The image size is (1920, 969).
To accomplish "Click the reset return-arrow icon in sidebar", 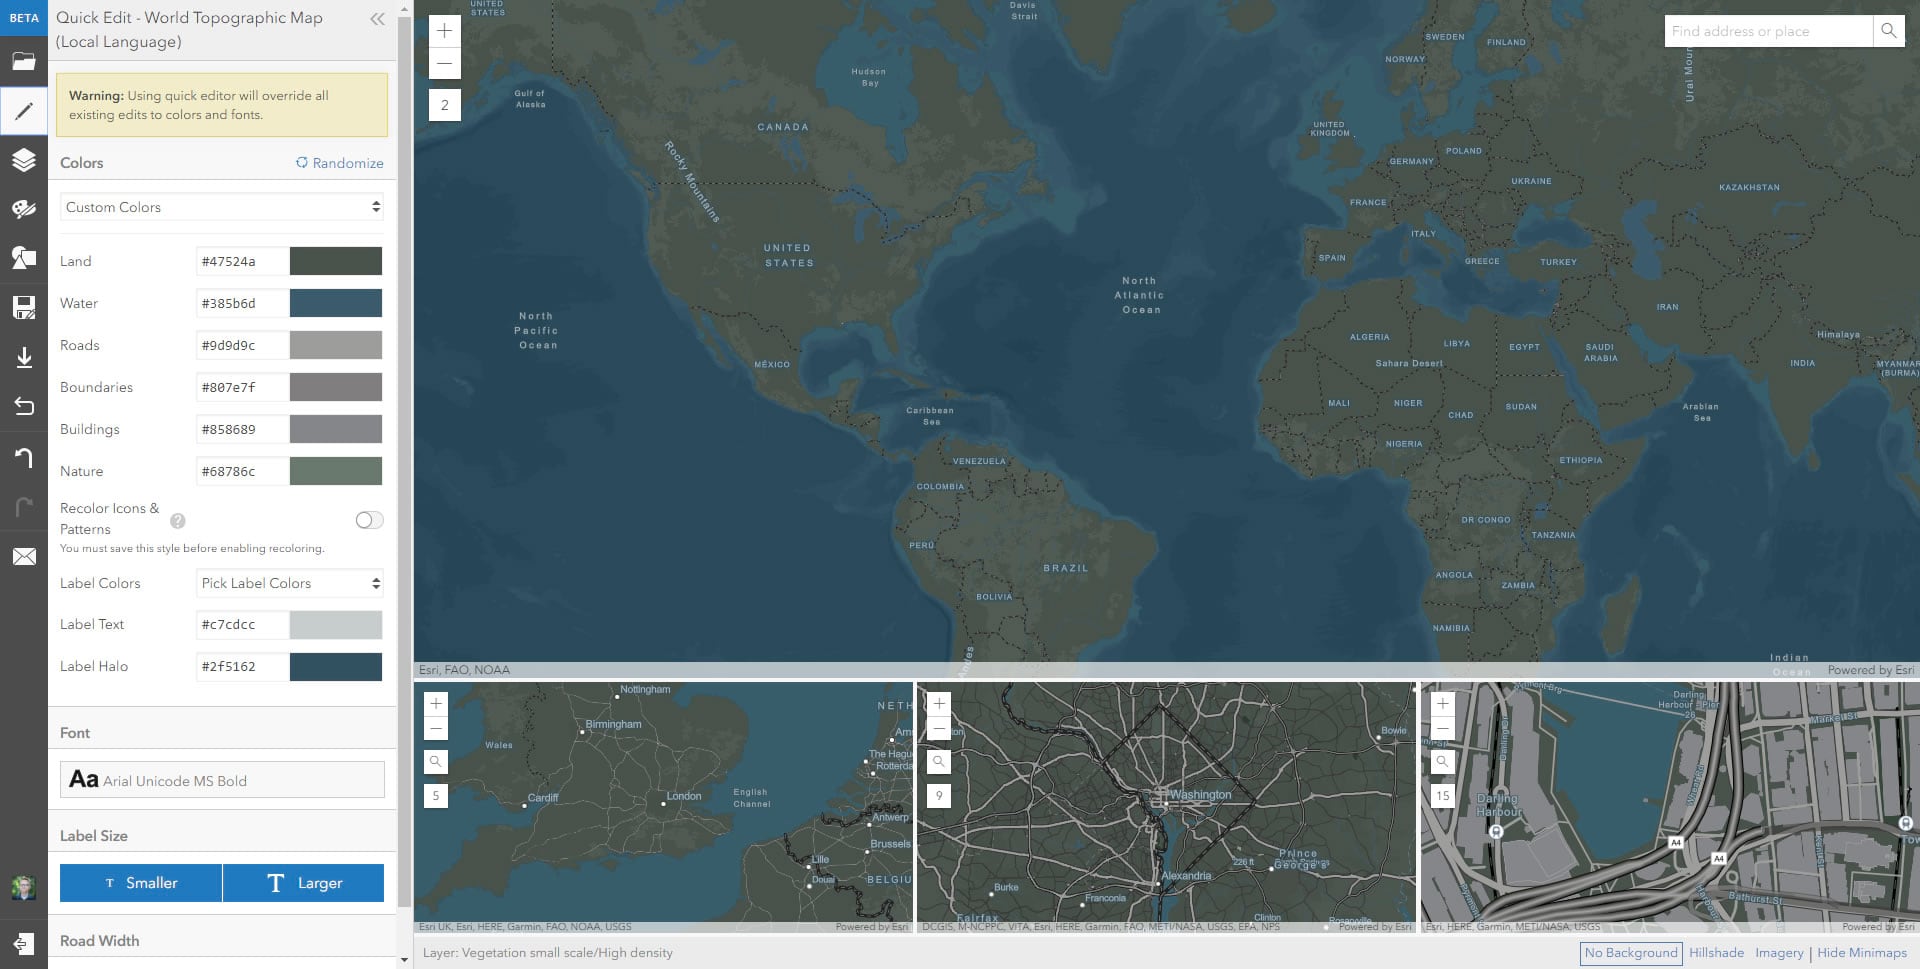I will (24, 406).
